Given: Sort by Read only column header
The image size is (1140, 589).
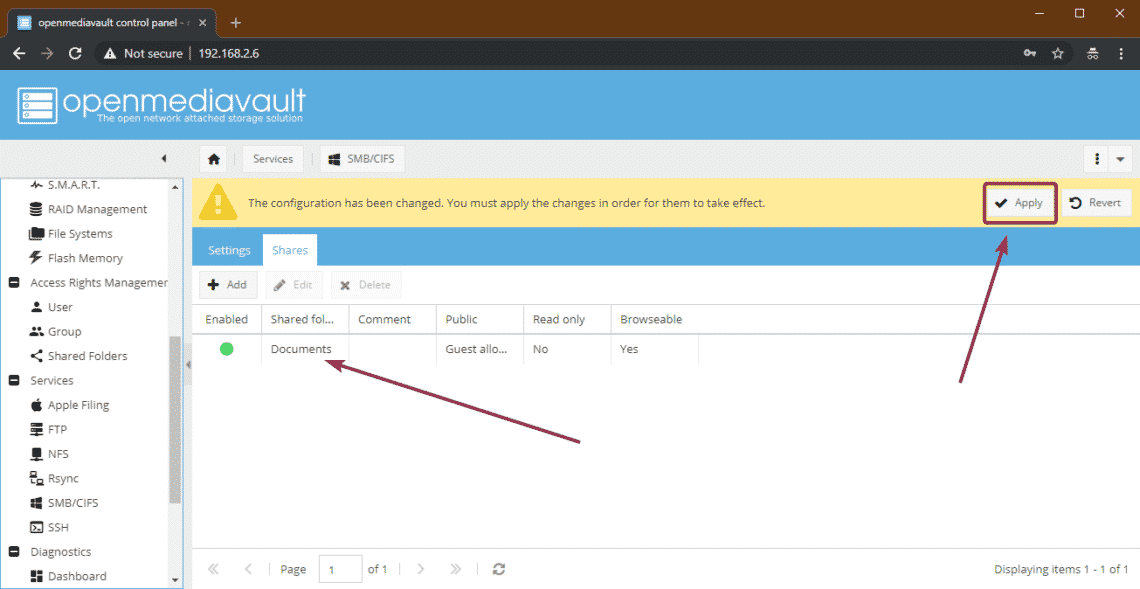Looking at the screenshot, I should pos(567,319).
